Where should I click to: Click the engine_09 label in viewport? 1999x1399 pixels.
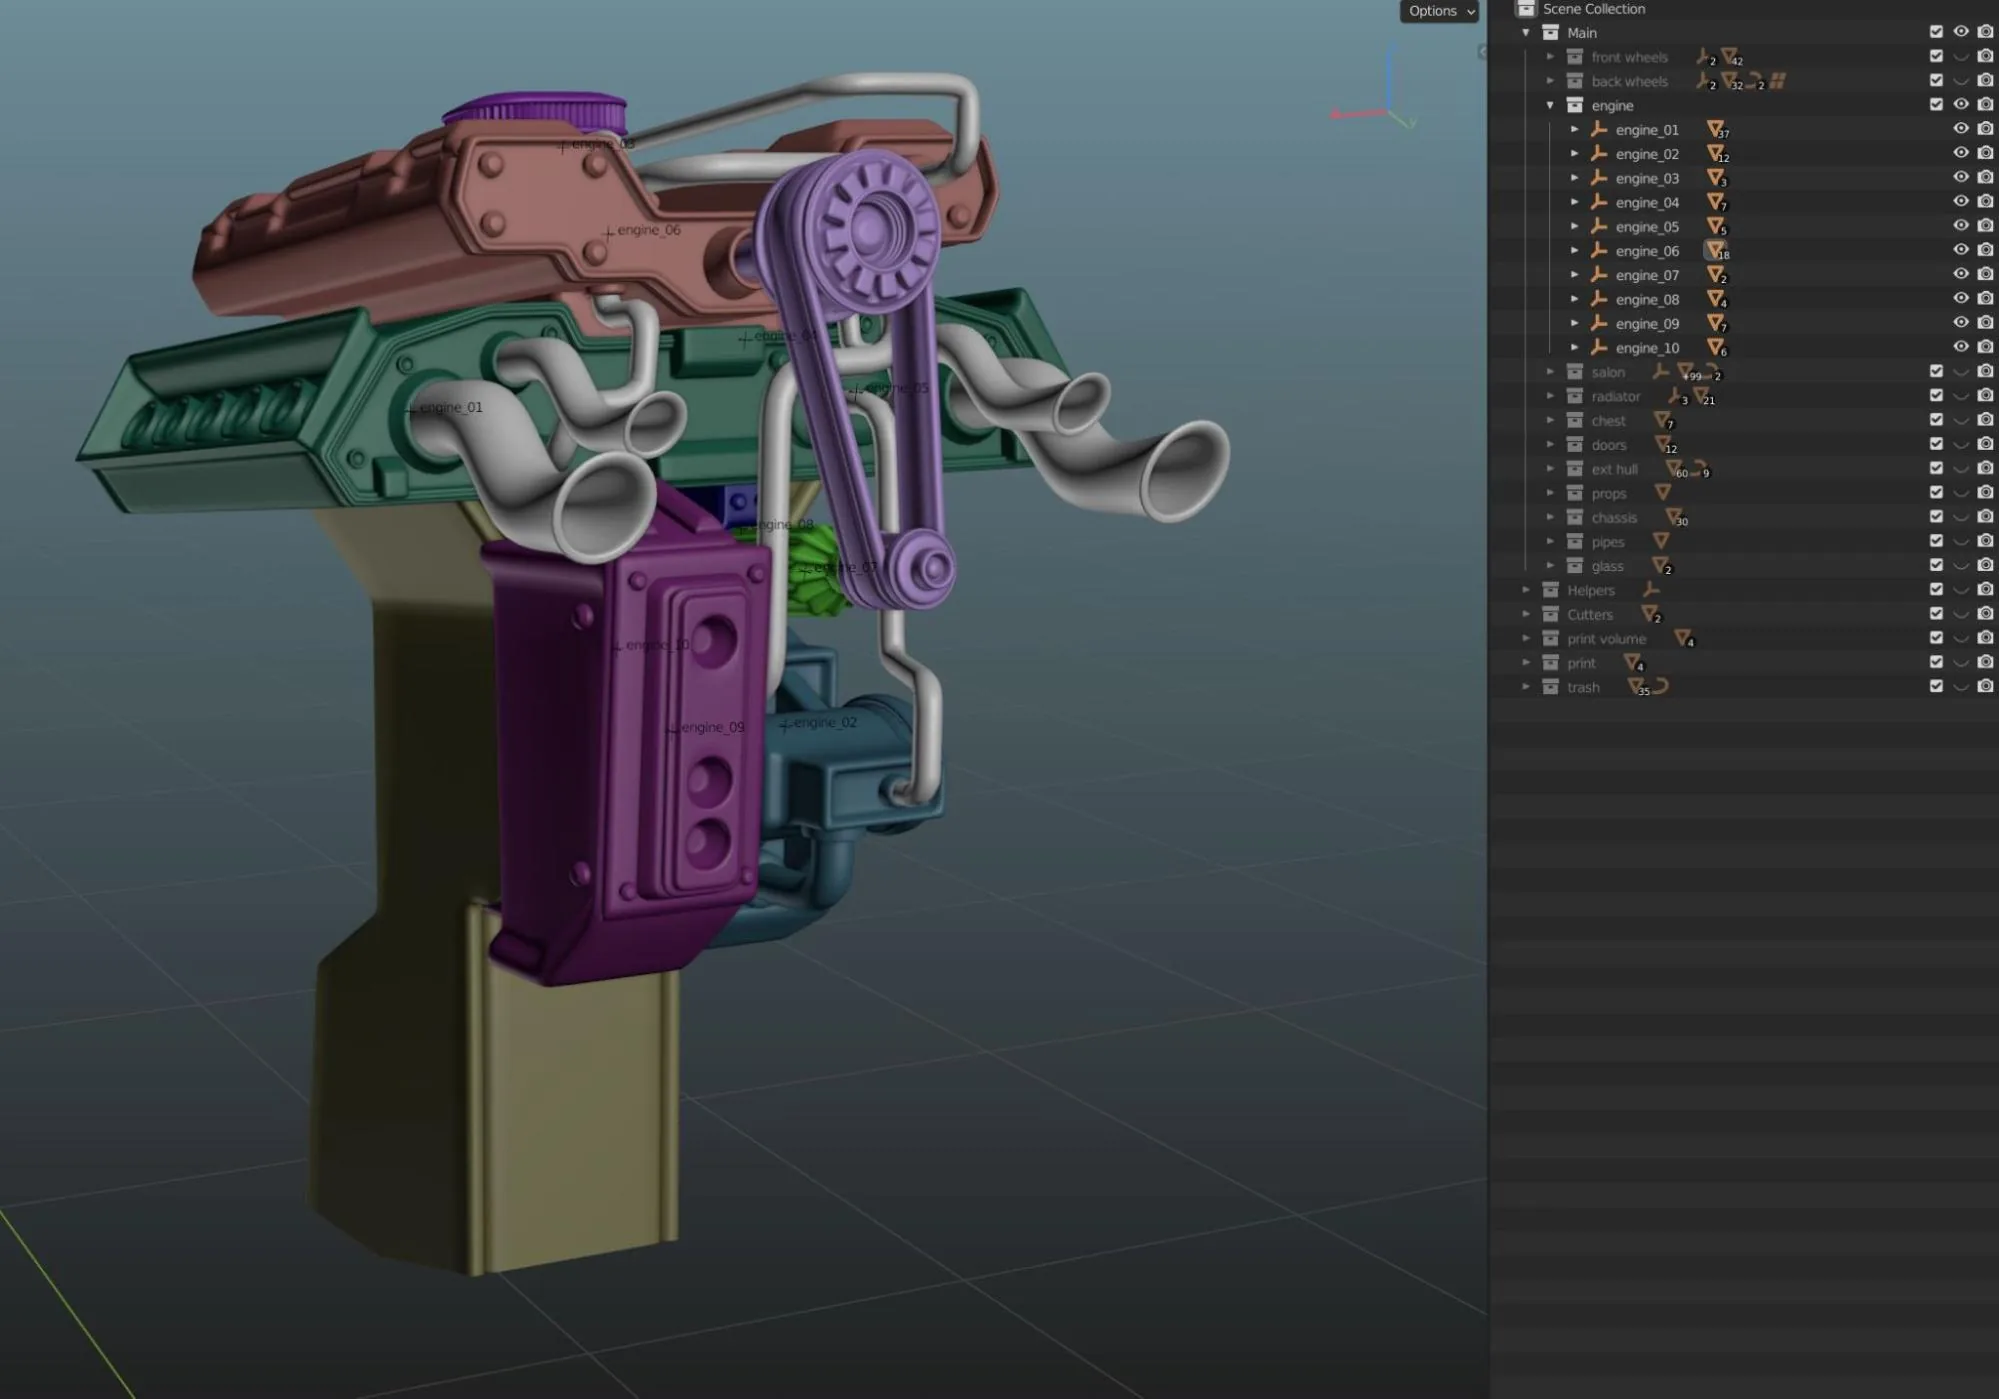pos(712,727)
